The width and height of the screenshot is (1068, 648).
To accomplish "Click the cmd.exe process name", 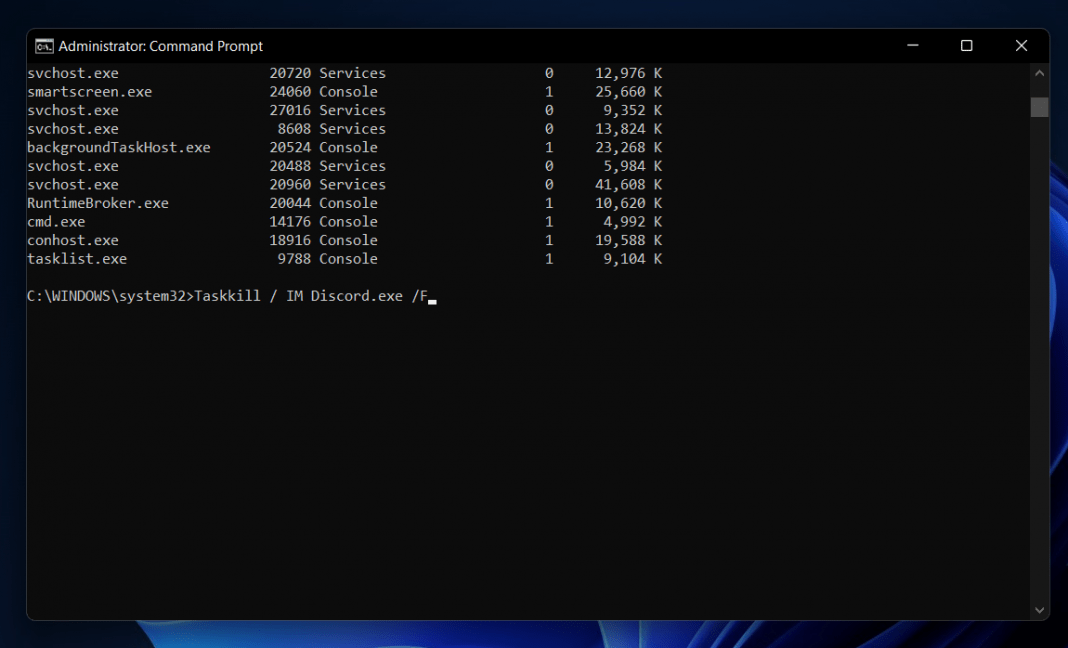I will click(x=56, y=222).
